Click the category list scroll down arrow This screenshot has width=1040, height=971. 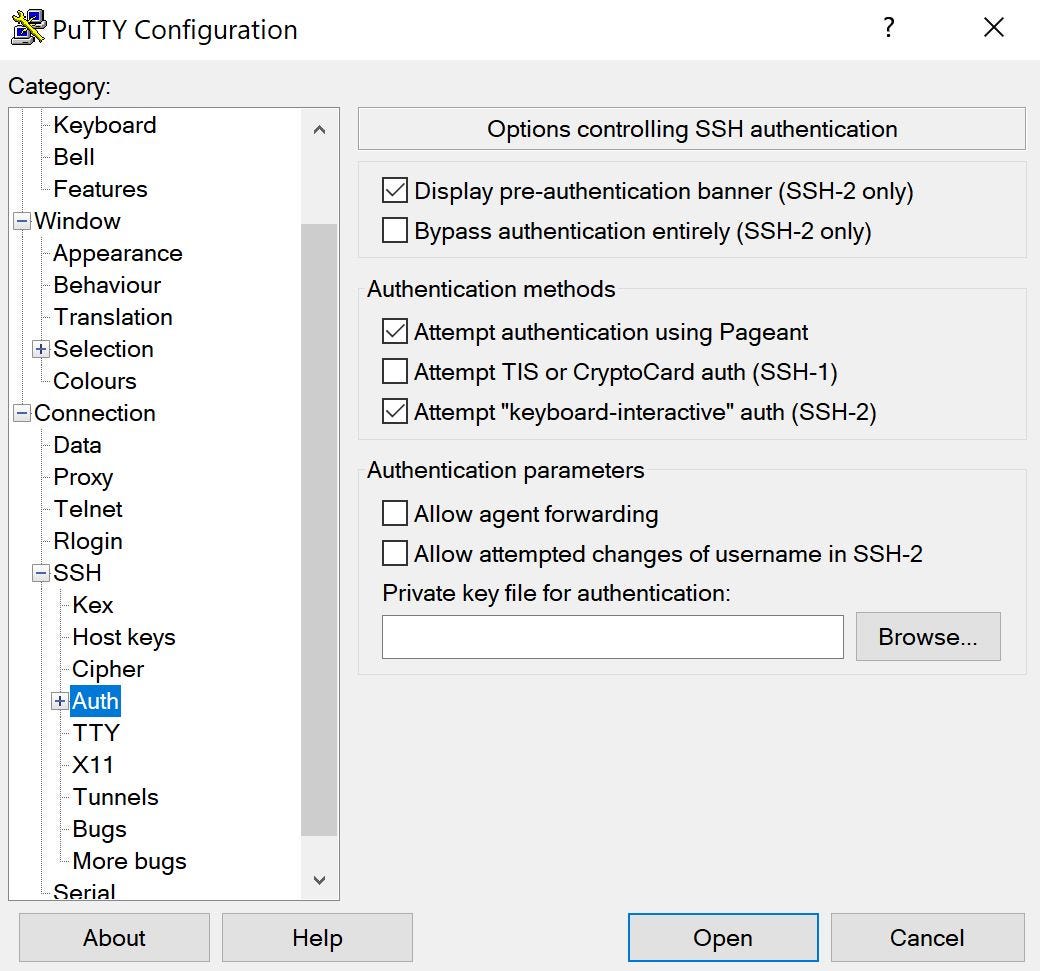tap(319, 880)
